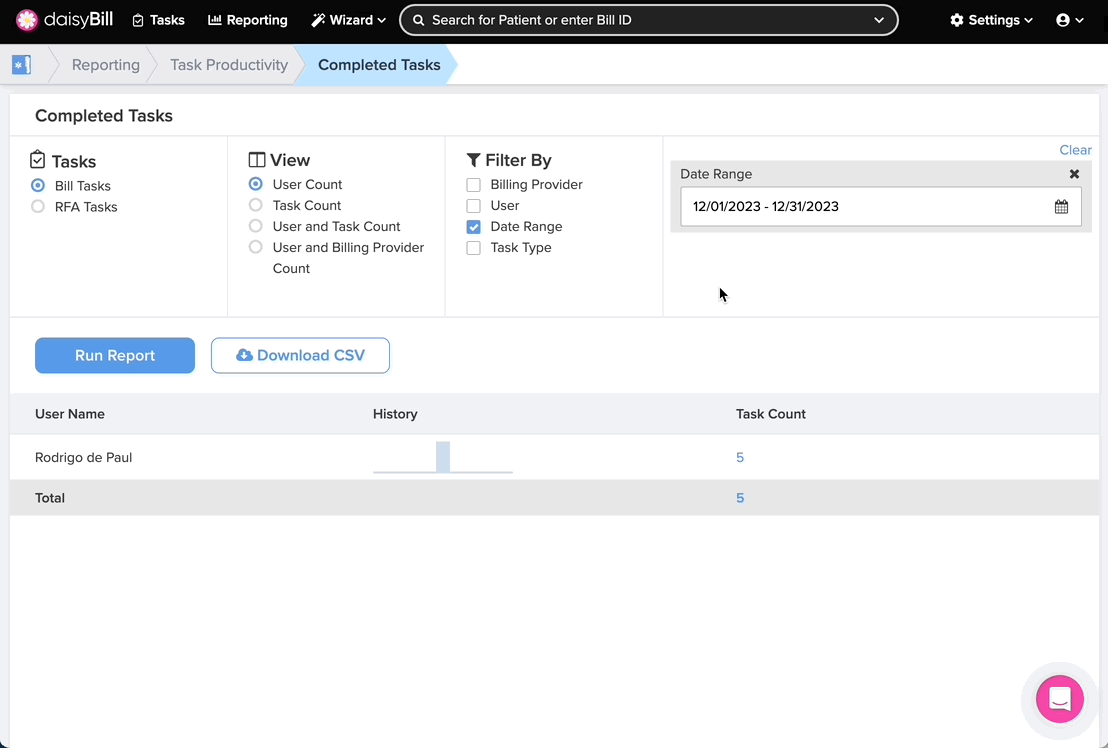1108x748 pixels.
Task: Click Rodrigo de Paul's task count 5
Action: pos(740,458)
